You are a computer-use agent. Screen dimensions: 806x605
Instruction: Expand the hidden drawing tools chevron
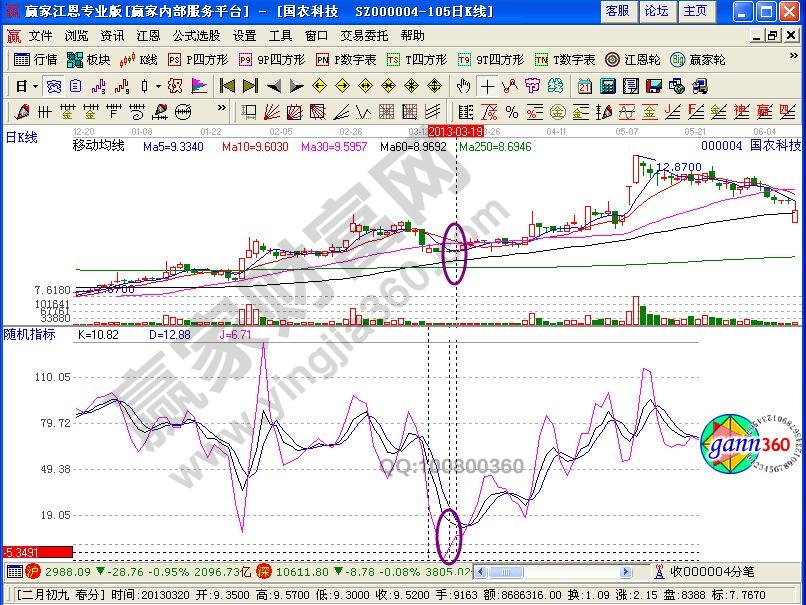pyautogui.click(x=222, y=111)
